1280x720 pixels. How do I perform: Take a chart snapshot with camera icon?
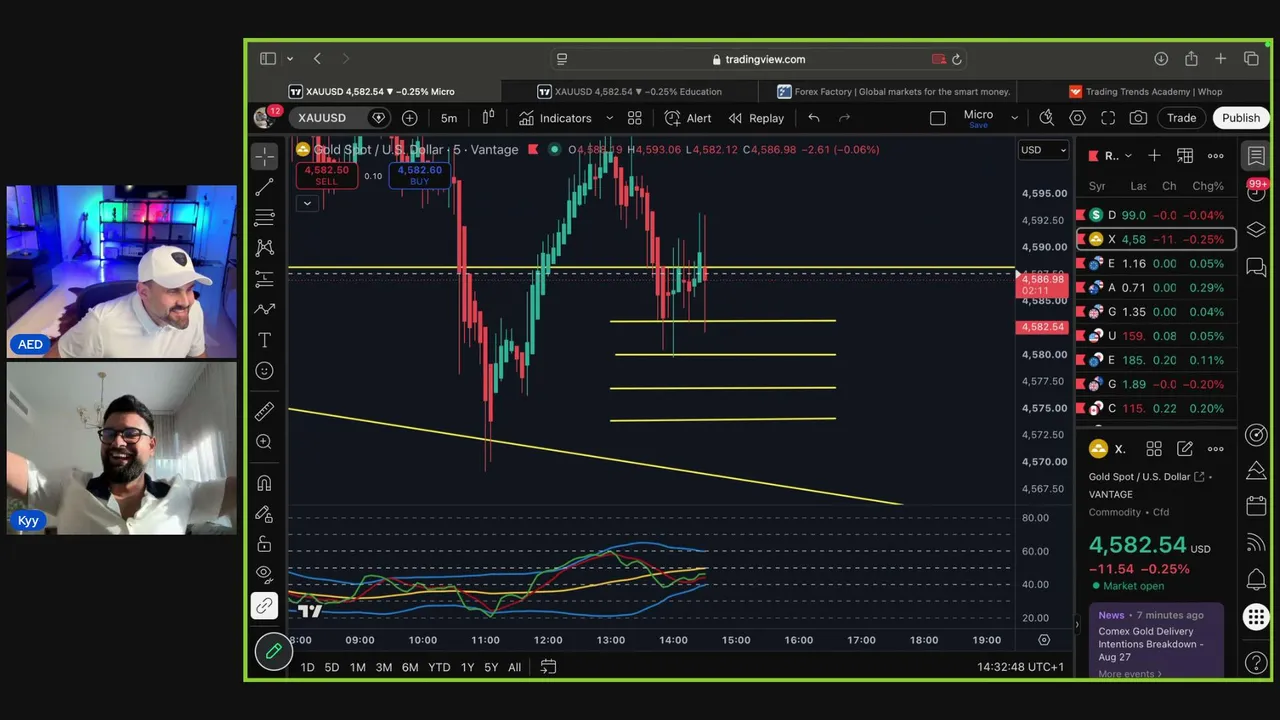1138,118
